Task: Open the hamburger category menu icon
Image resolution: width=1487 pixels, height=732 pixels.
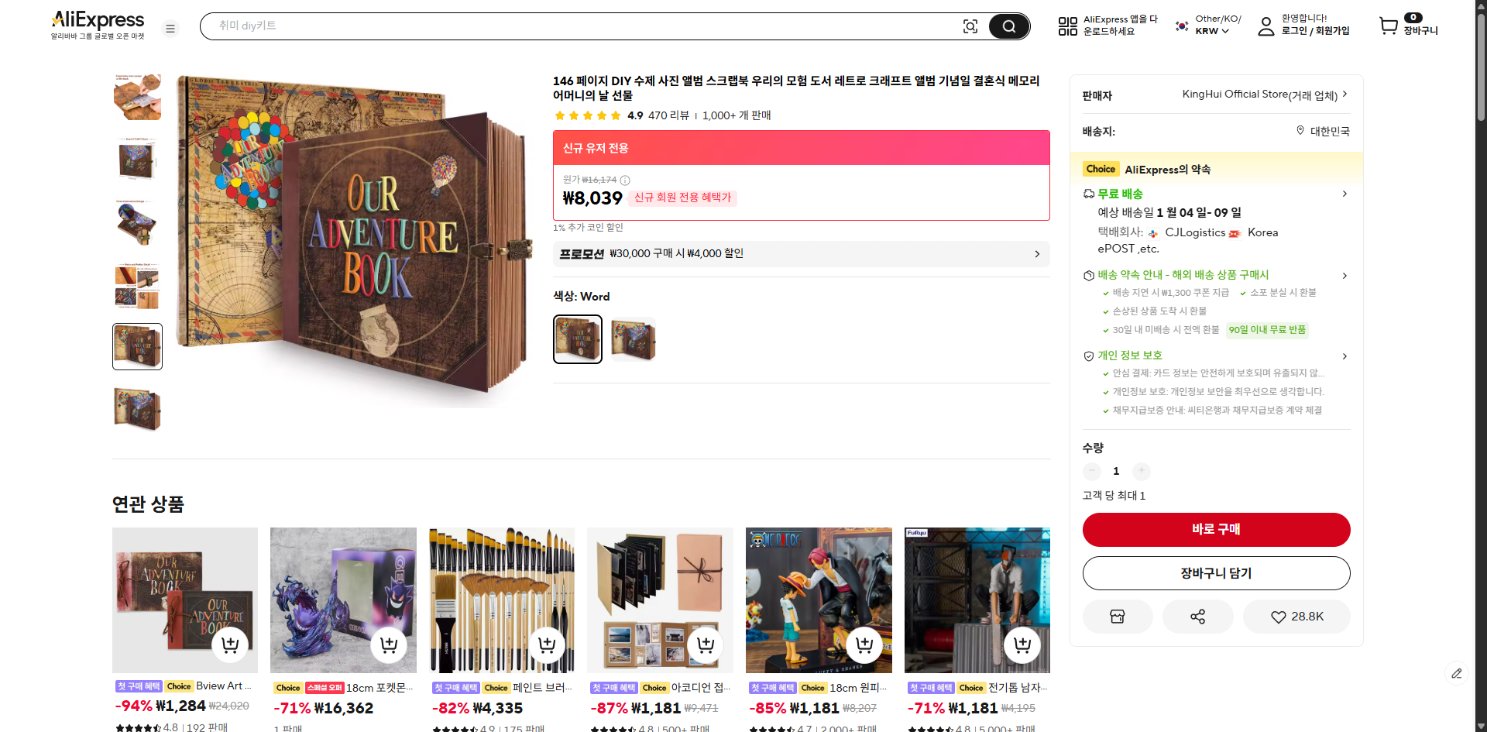Action: 170,28
